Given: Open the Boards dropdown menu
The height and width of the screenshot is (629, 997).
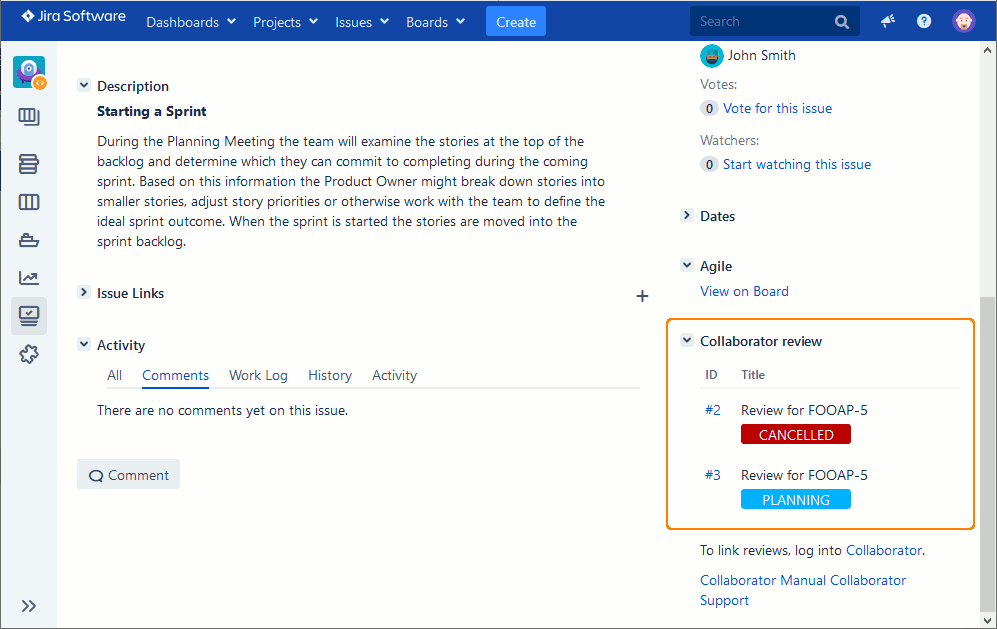Looking at the screenshot, I should [x=435, y=22].
